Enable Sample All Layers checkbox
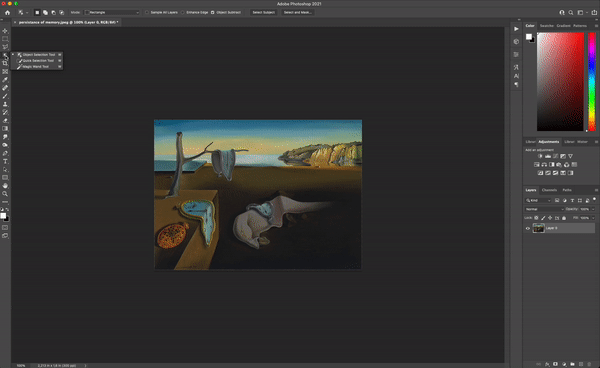Viewport: 600px width, 368px height. tap(147, 12)
